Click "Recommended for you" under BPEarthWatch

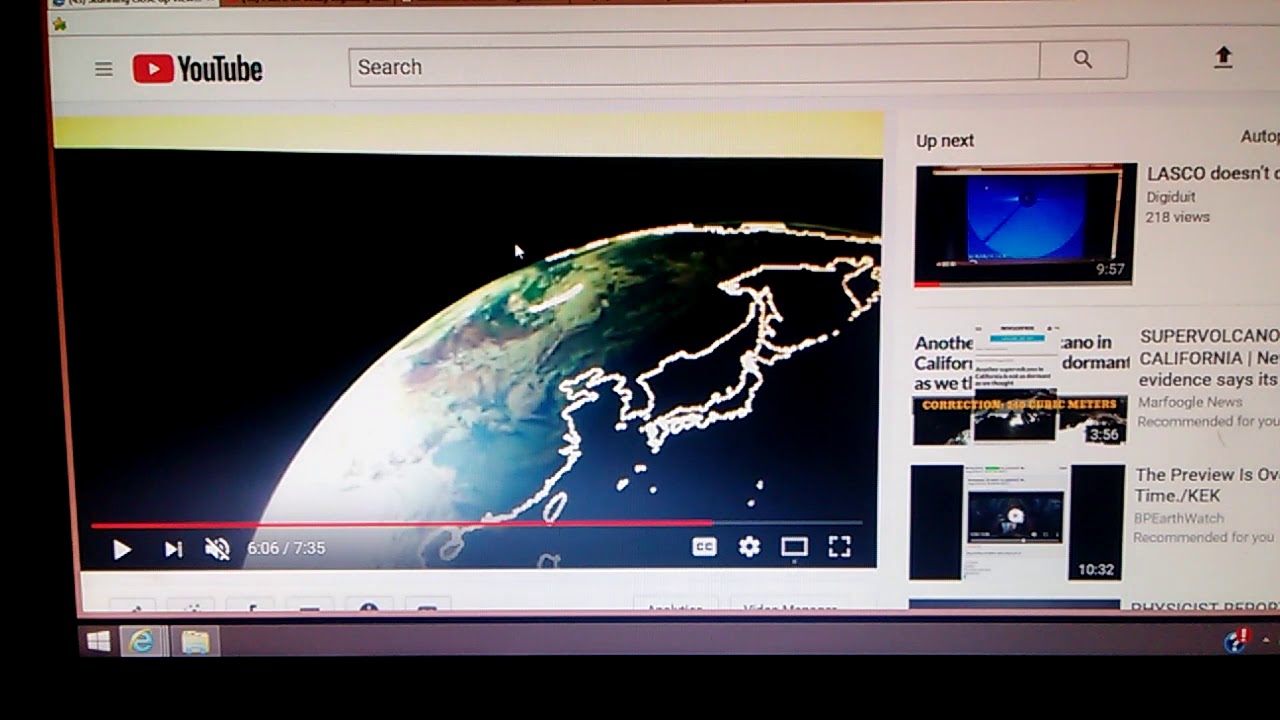coord(1203,537)
